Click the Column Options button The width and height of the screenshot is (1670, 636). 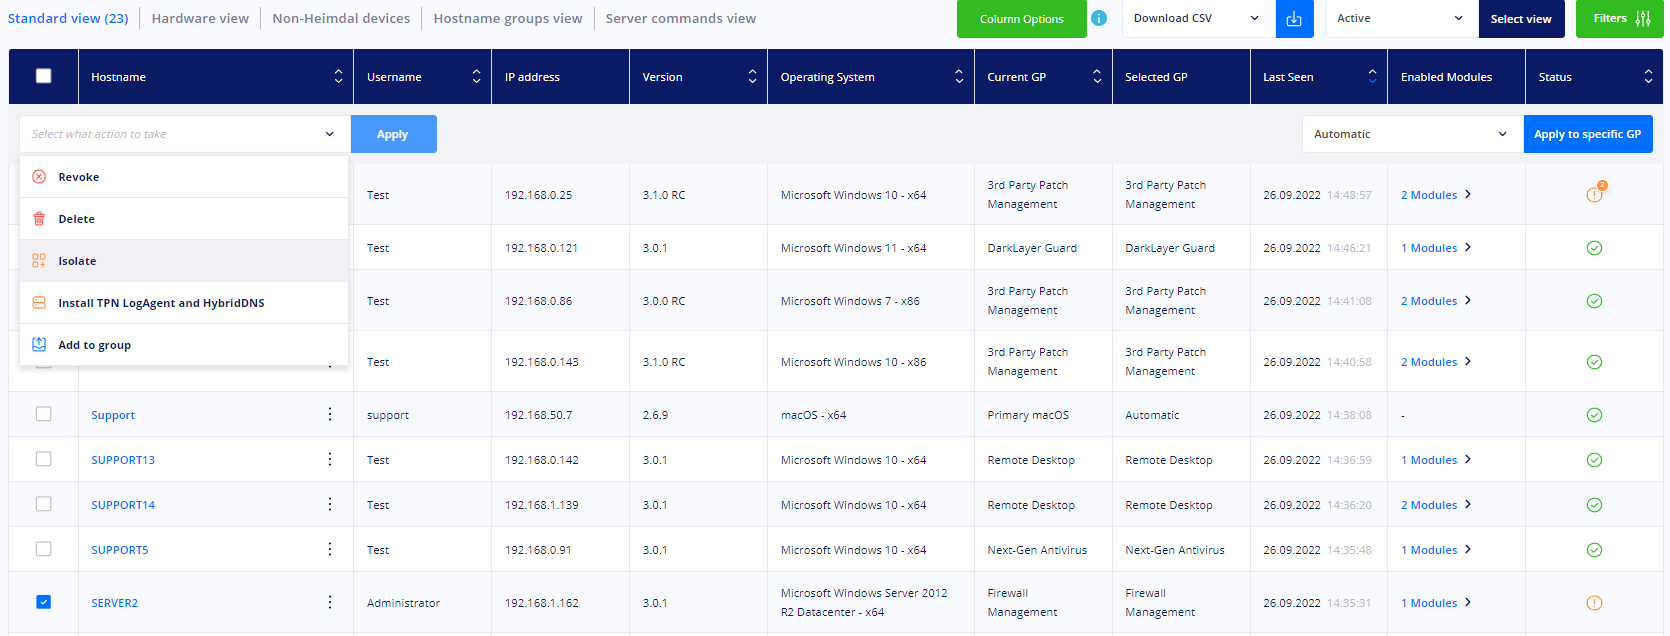(1021, 19)
